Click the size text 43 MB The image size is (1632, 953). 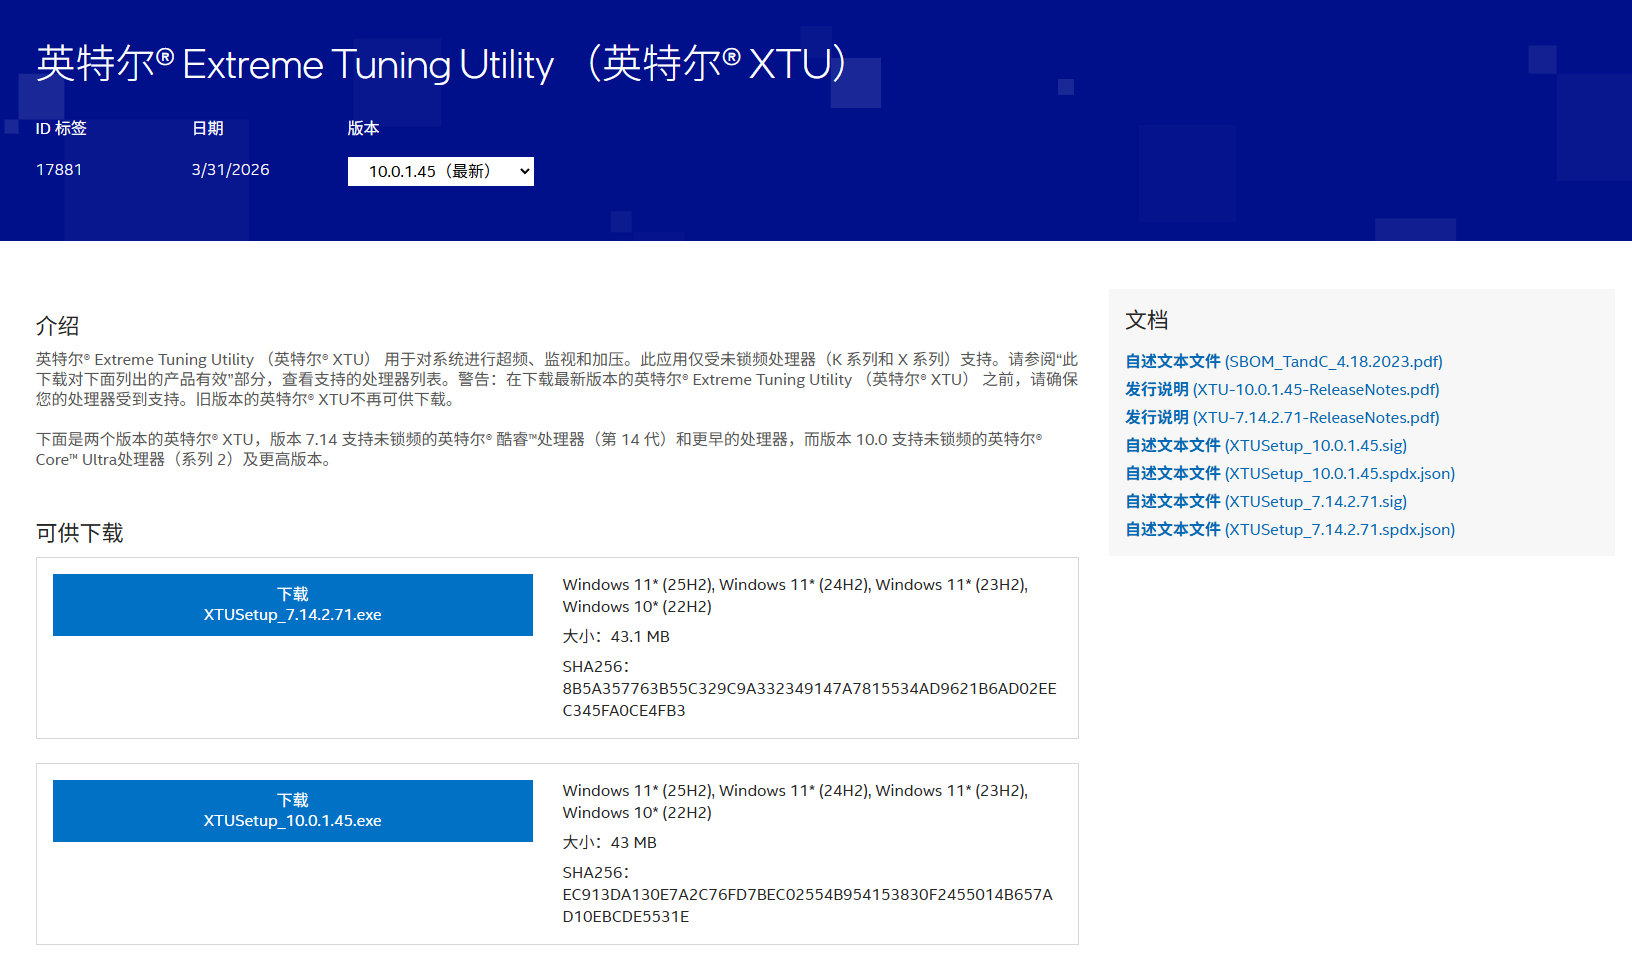(x=634, y=842)
